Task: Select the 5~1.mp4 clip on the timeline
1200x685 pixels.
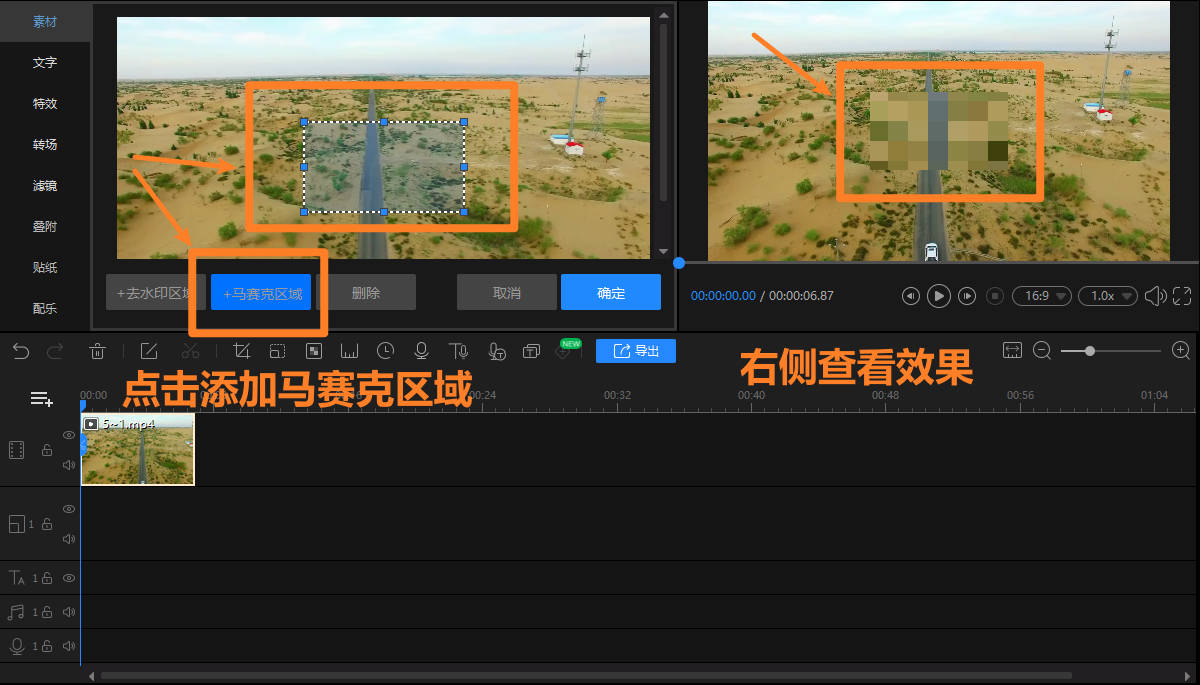Action: pos(138,451)
